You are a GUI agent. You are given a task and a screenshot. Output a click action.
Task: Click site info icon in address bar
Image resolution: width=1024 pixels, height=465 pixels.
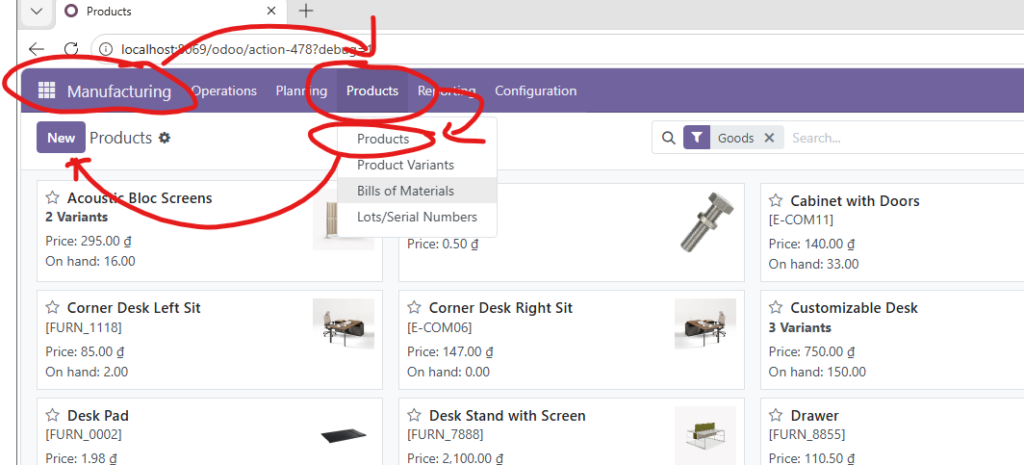point(105,48)
